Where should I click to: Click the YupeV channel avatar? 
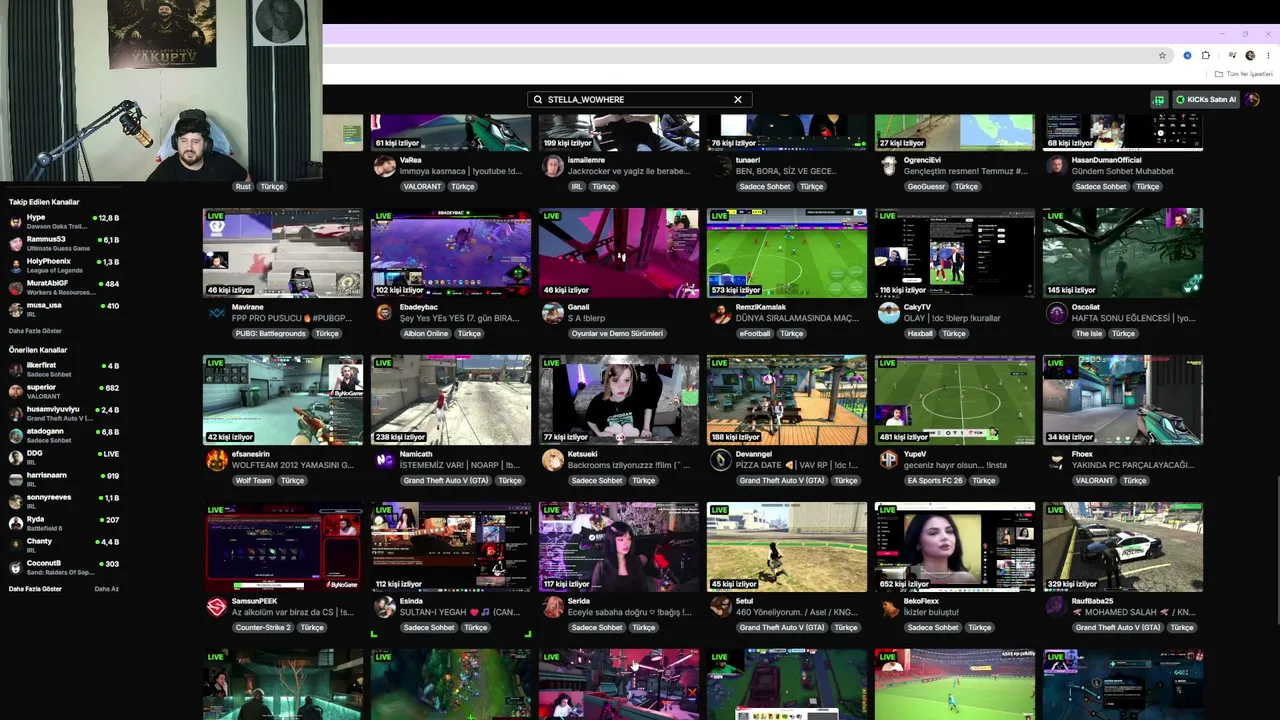pos(888,460)
